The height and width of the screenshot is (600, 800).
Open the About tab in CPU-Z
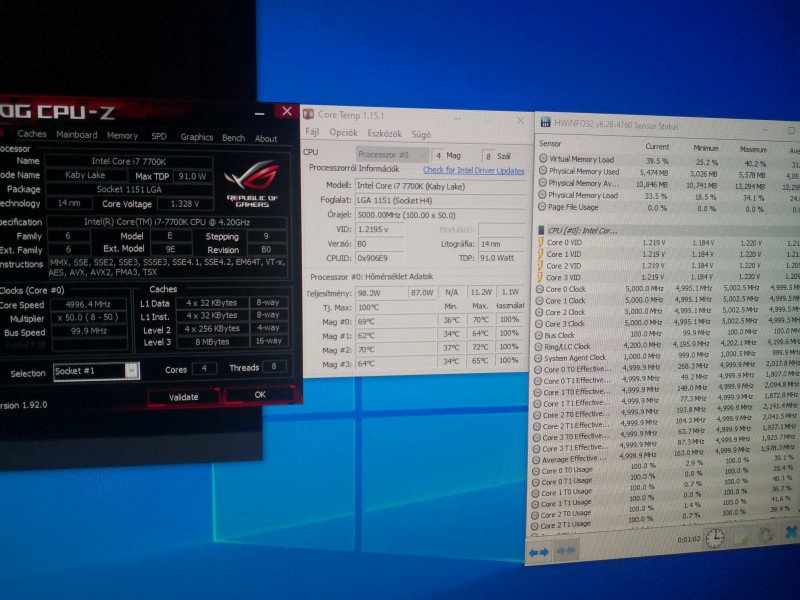click(266, 138)
